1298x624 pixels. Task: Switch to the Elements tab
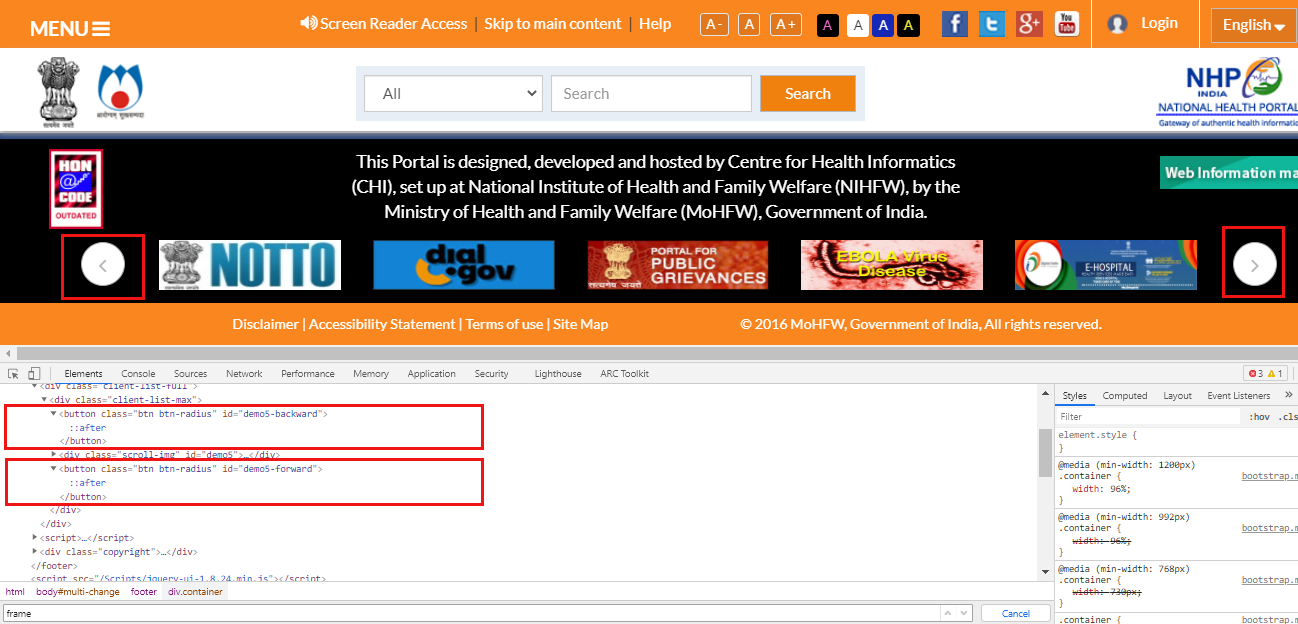click(83, 373)
